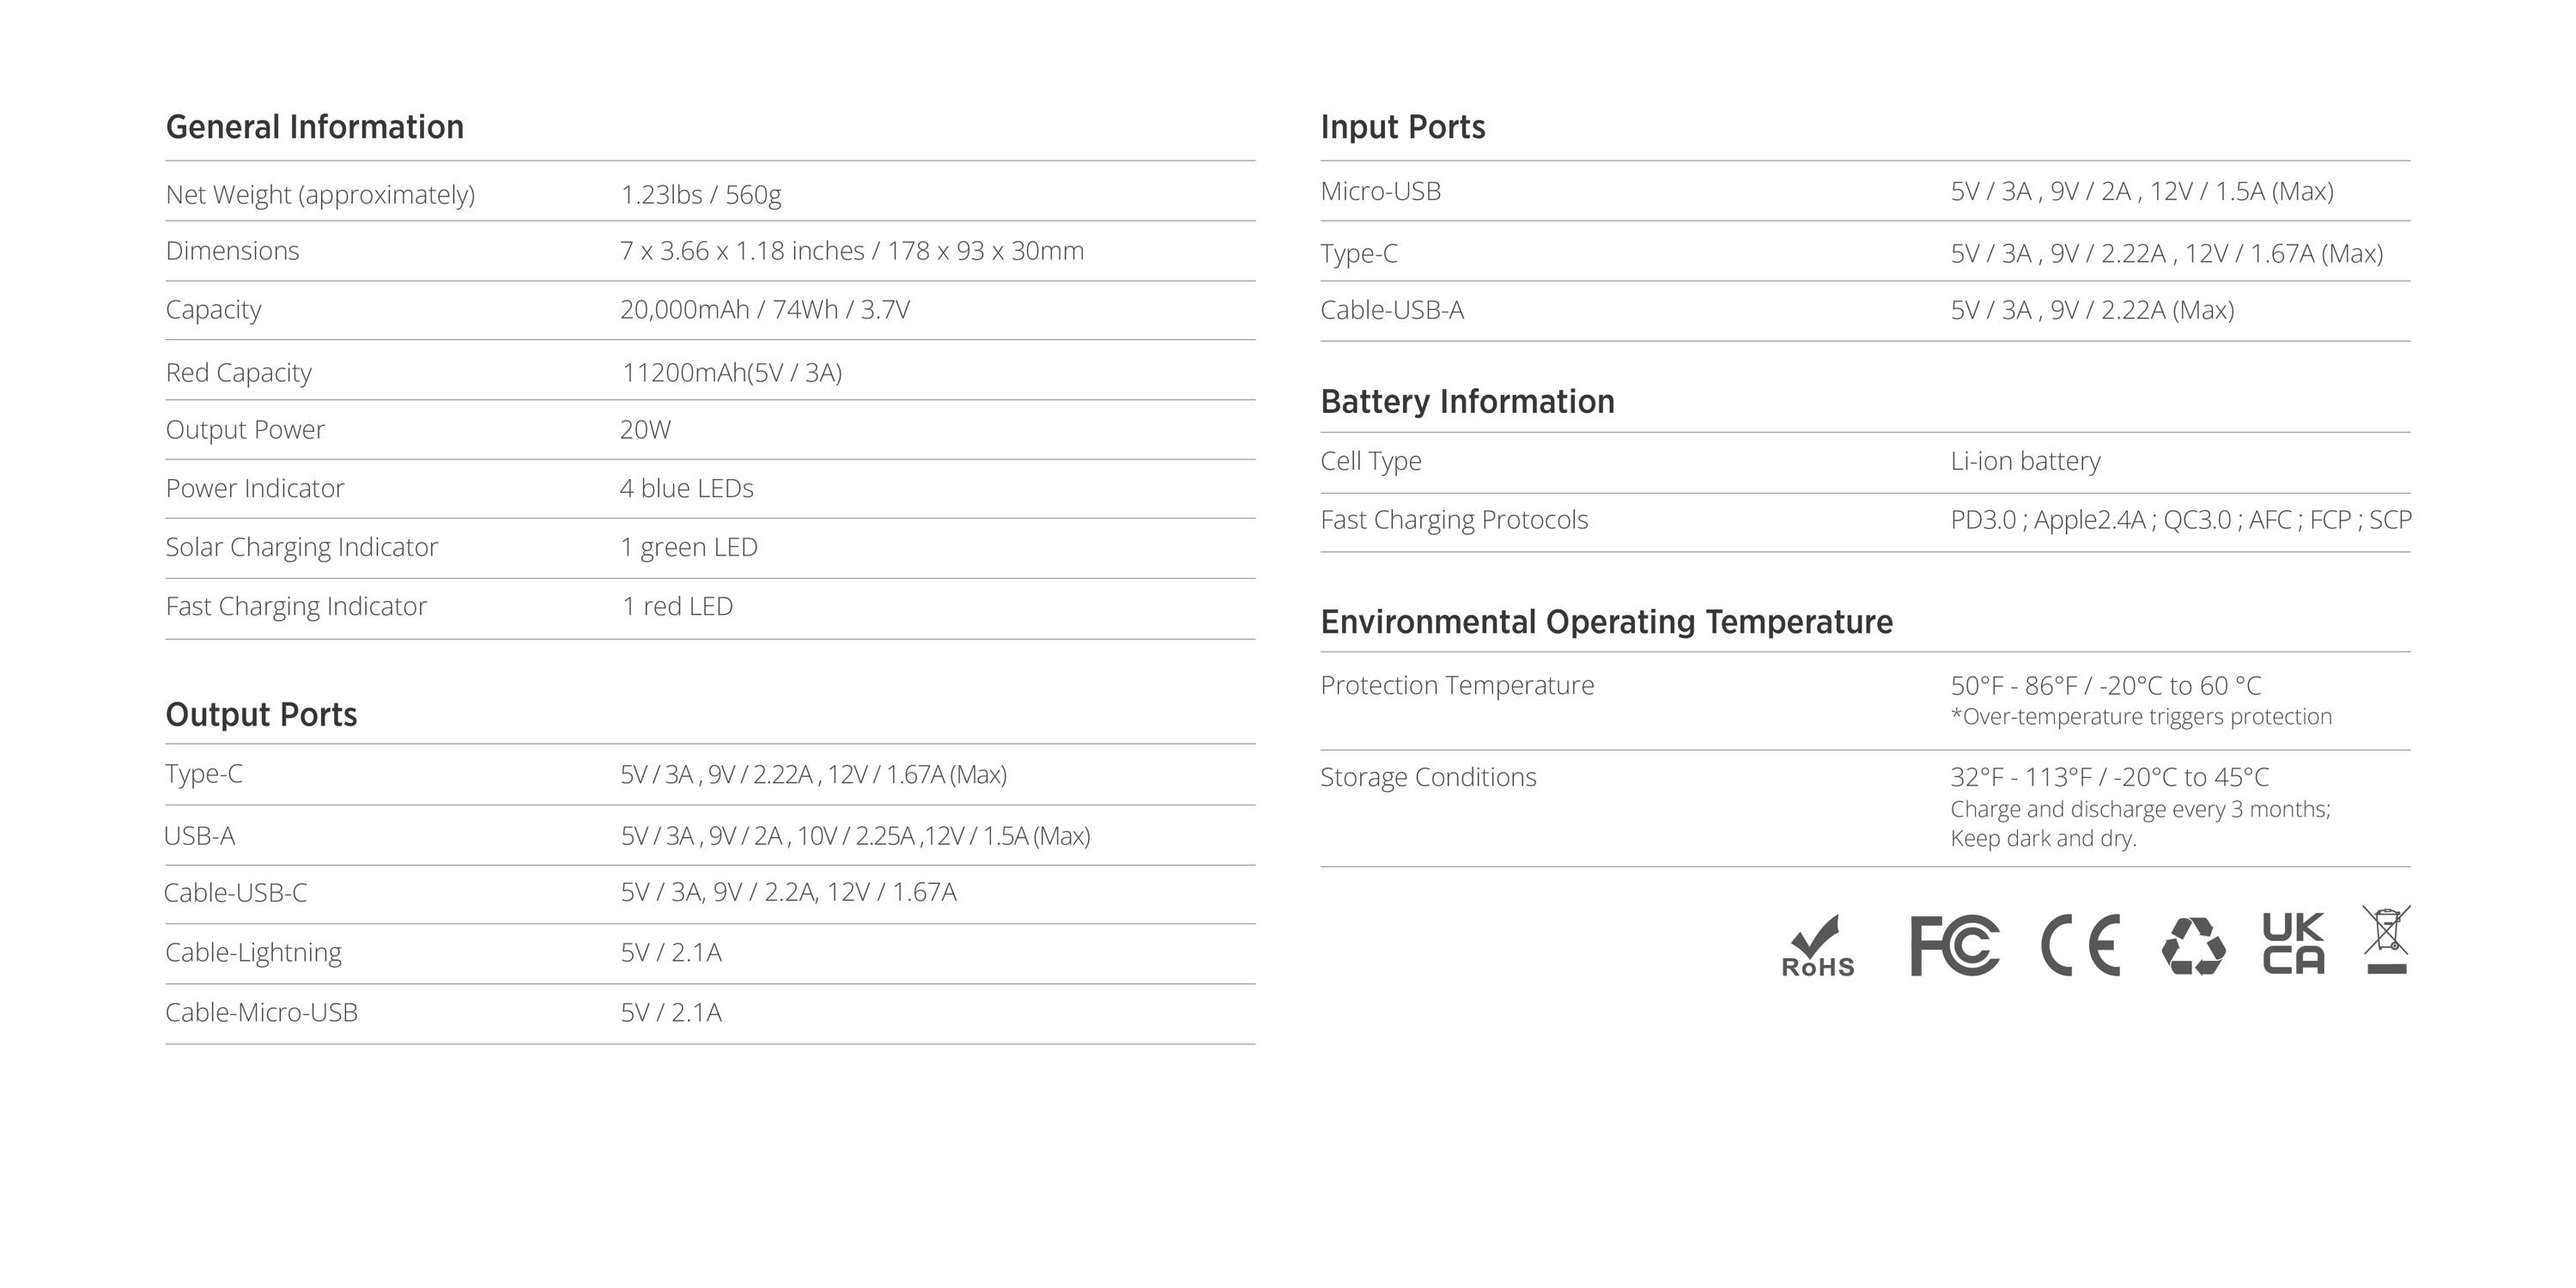The image size is (2576, 1288).
Task: Select the Battery Information heading
Action: pyautogui.click(x=1467, y=401)
